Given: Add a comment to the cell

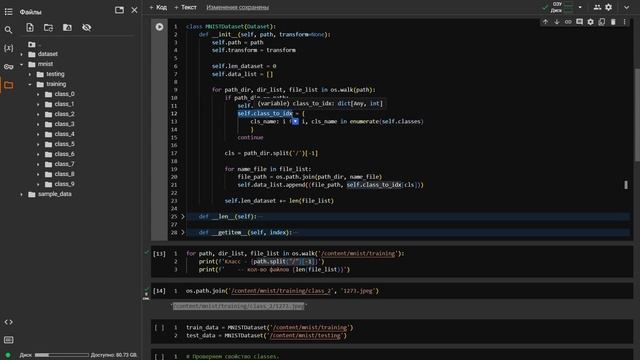Looking at the screenshot, I should [580, 22].
